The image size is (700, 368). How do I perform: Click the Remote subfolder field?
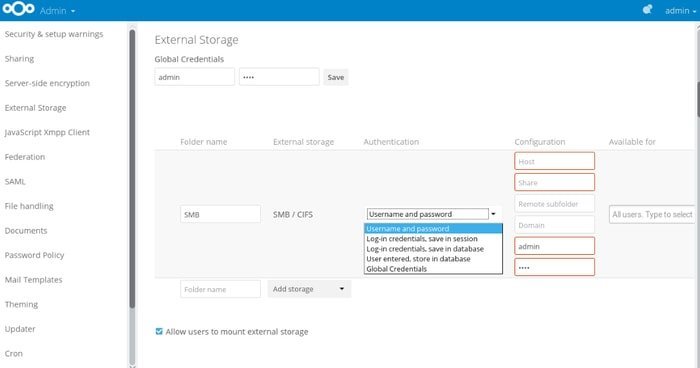click(x=554, y=204)
